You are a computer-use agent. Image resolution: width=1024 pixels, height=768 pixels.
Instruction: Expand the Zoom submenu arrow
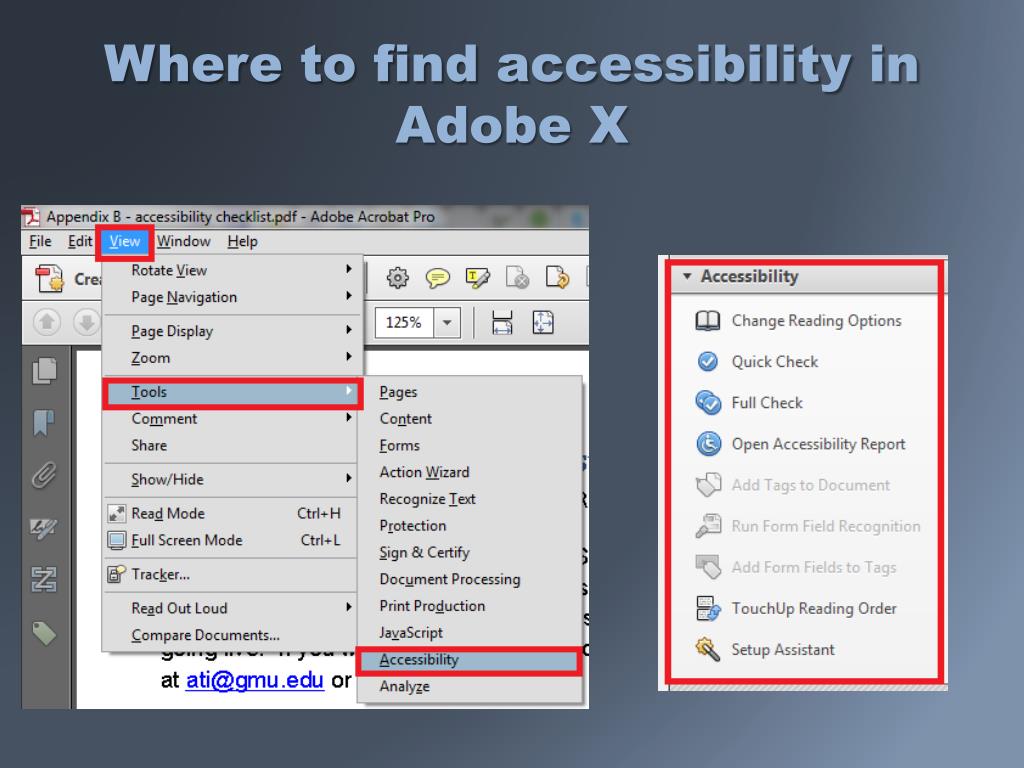[x=349, y=357]
